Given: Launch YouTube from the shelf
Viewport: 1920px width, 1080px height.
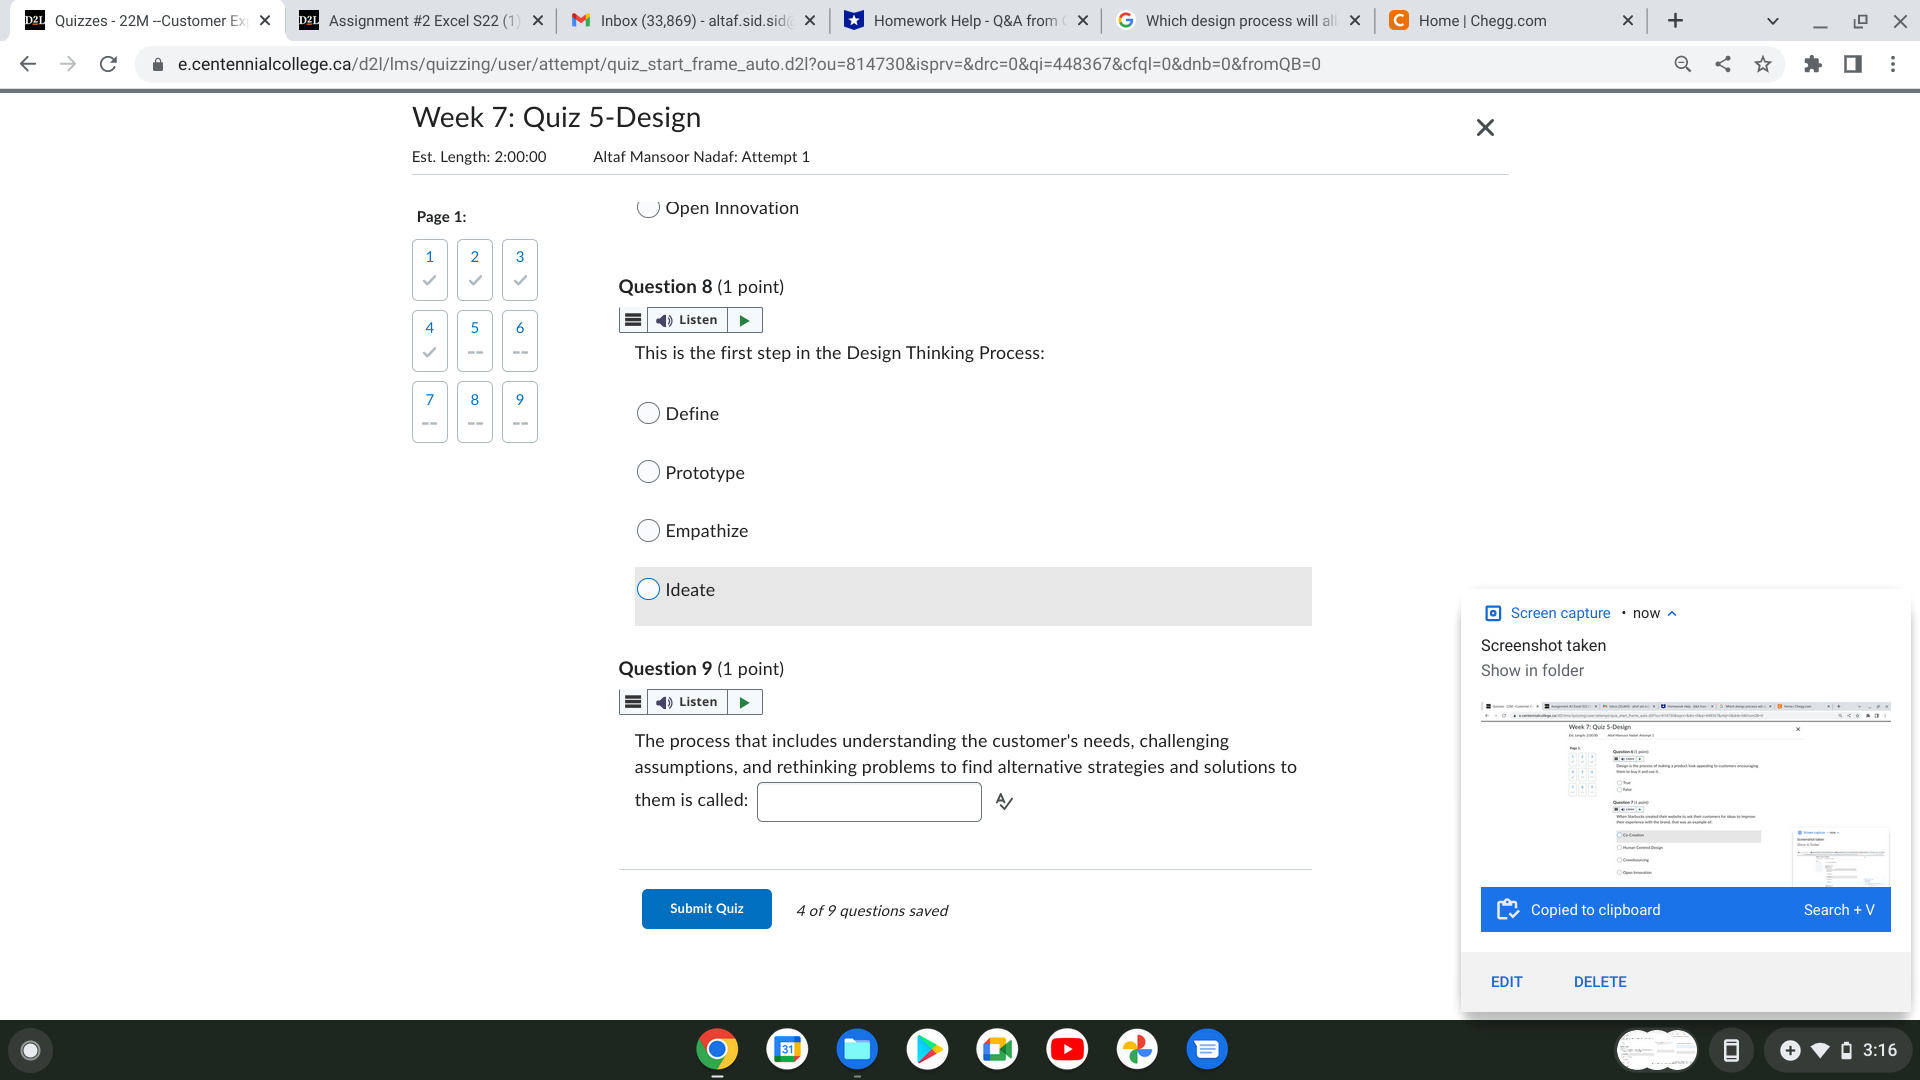Looking at the screenshot, I should click(x=1066, y=1049).
